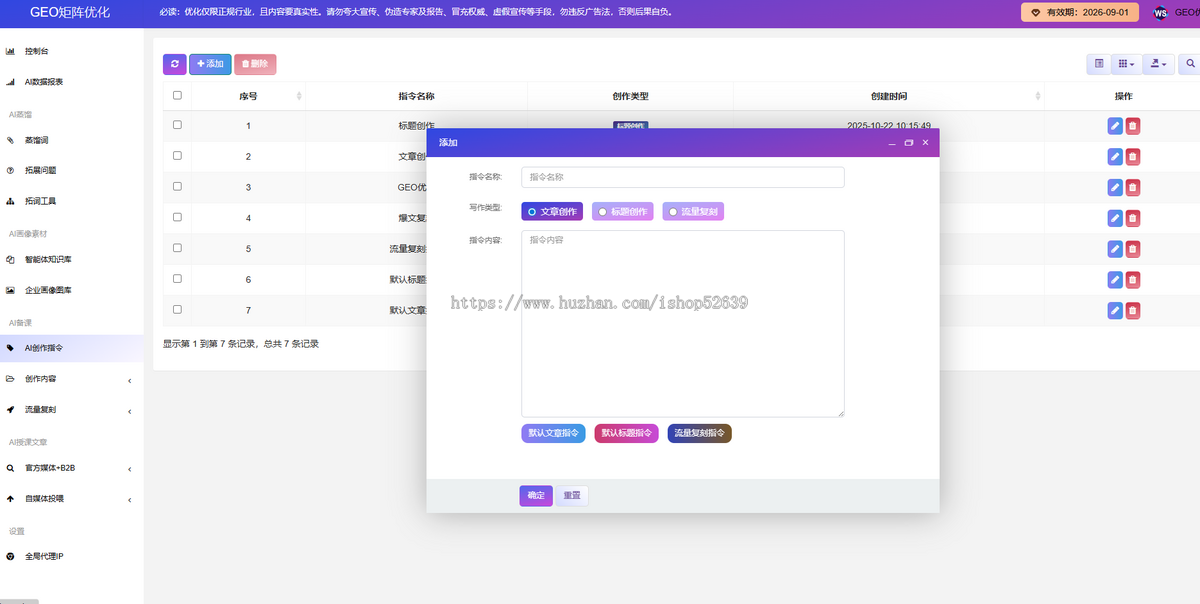Click the 确定 confirm button in dialog
Screen dimensions: 1200x604
pyautogui.click(x=536, y=496)
